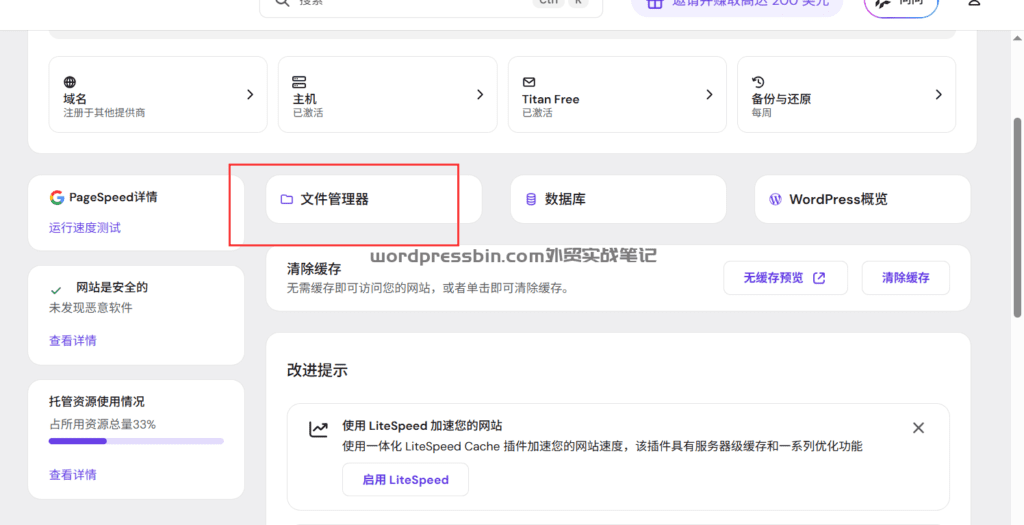The width and height of the screenshot is (1024, 525).
Task: Click the history icon on 备份与还原 card
Action: pos(758,82)
